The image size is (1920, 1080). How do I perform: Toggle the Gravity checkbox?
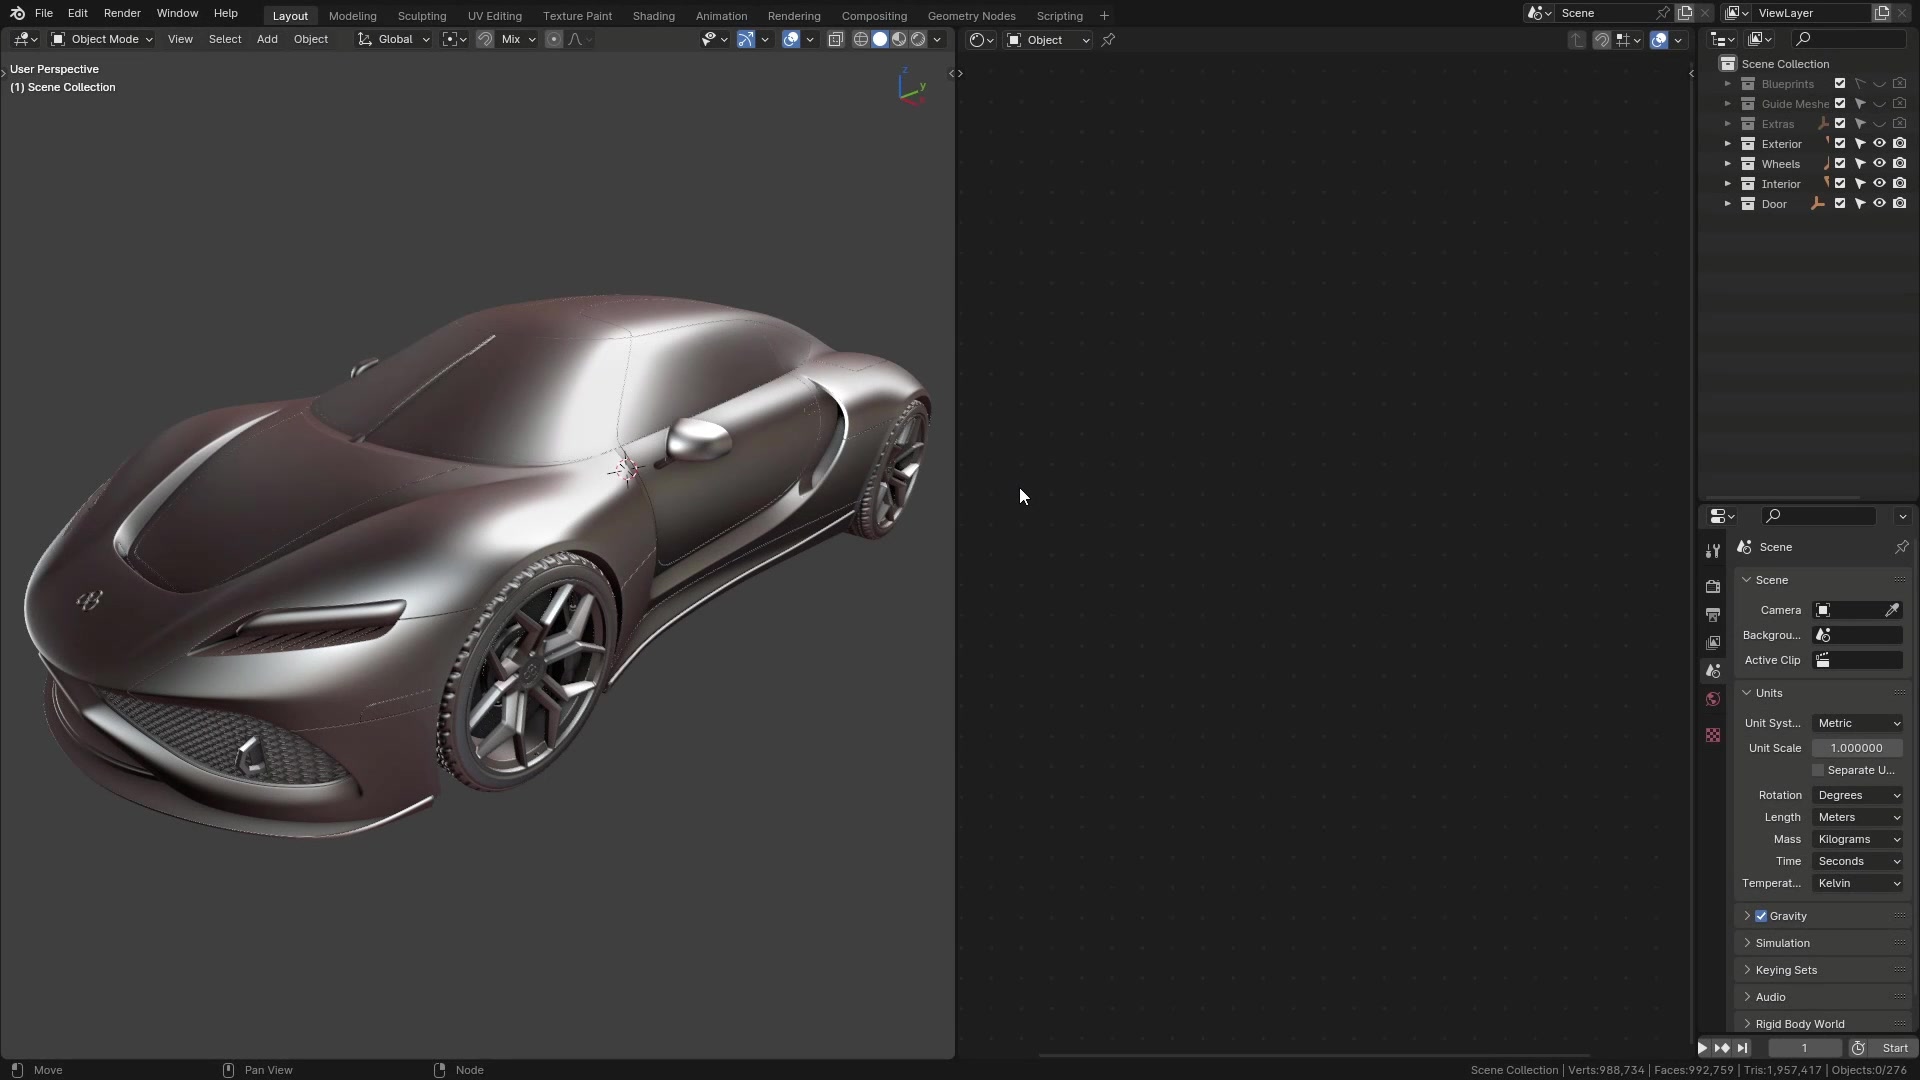click(x=1761, y=916)
